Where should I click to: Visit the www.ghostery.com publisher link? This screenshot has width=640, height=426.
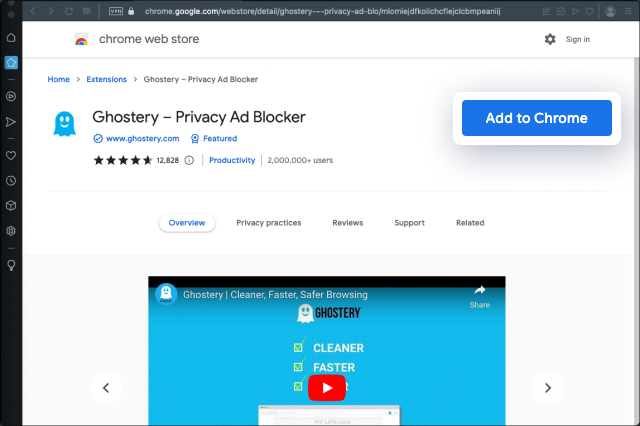click(142, 139)
